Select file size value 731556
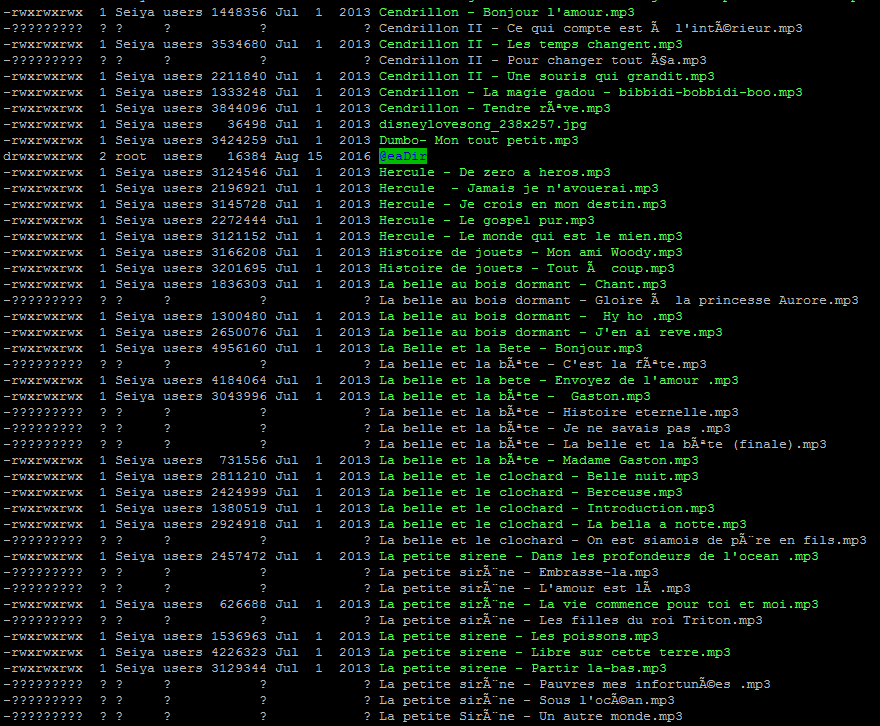The height and width of the screenshot is (726, 880). click(242, 461)
